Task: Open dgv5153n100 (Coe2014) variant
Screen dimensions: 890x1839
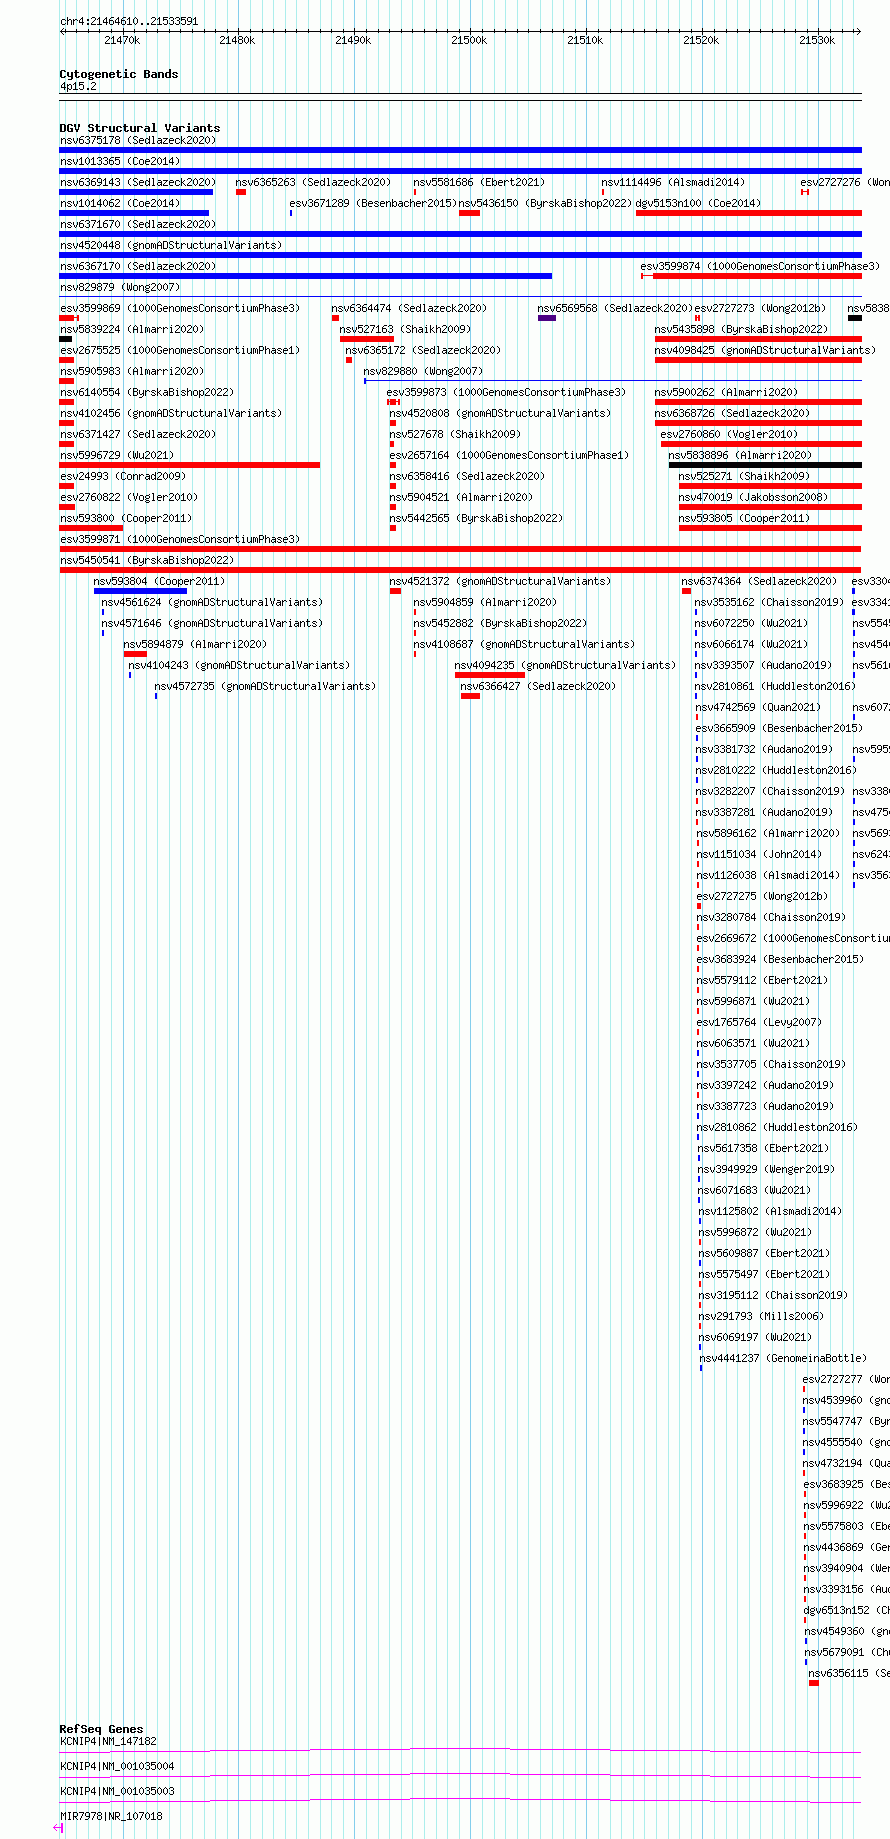Action: click(698, 203)
